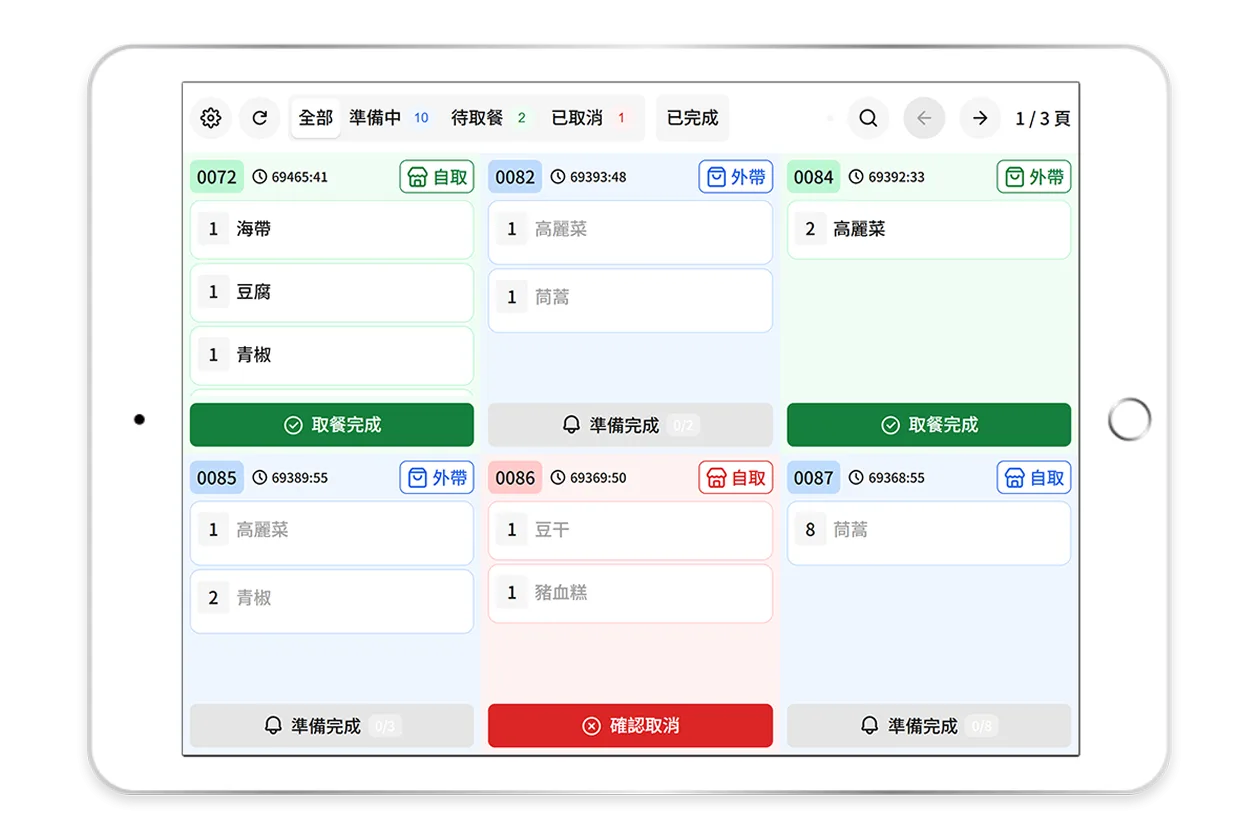Click the blue 自取 badge on order 0087
Image resolution: width=1260 pixels, height=837 pixels.
pos(1034,477)
